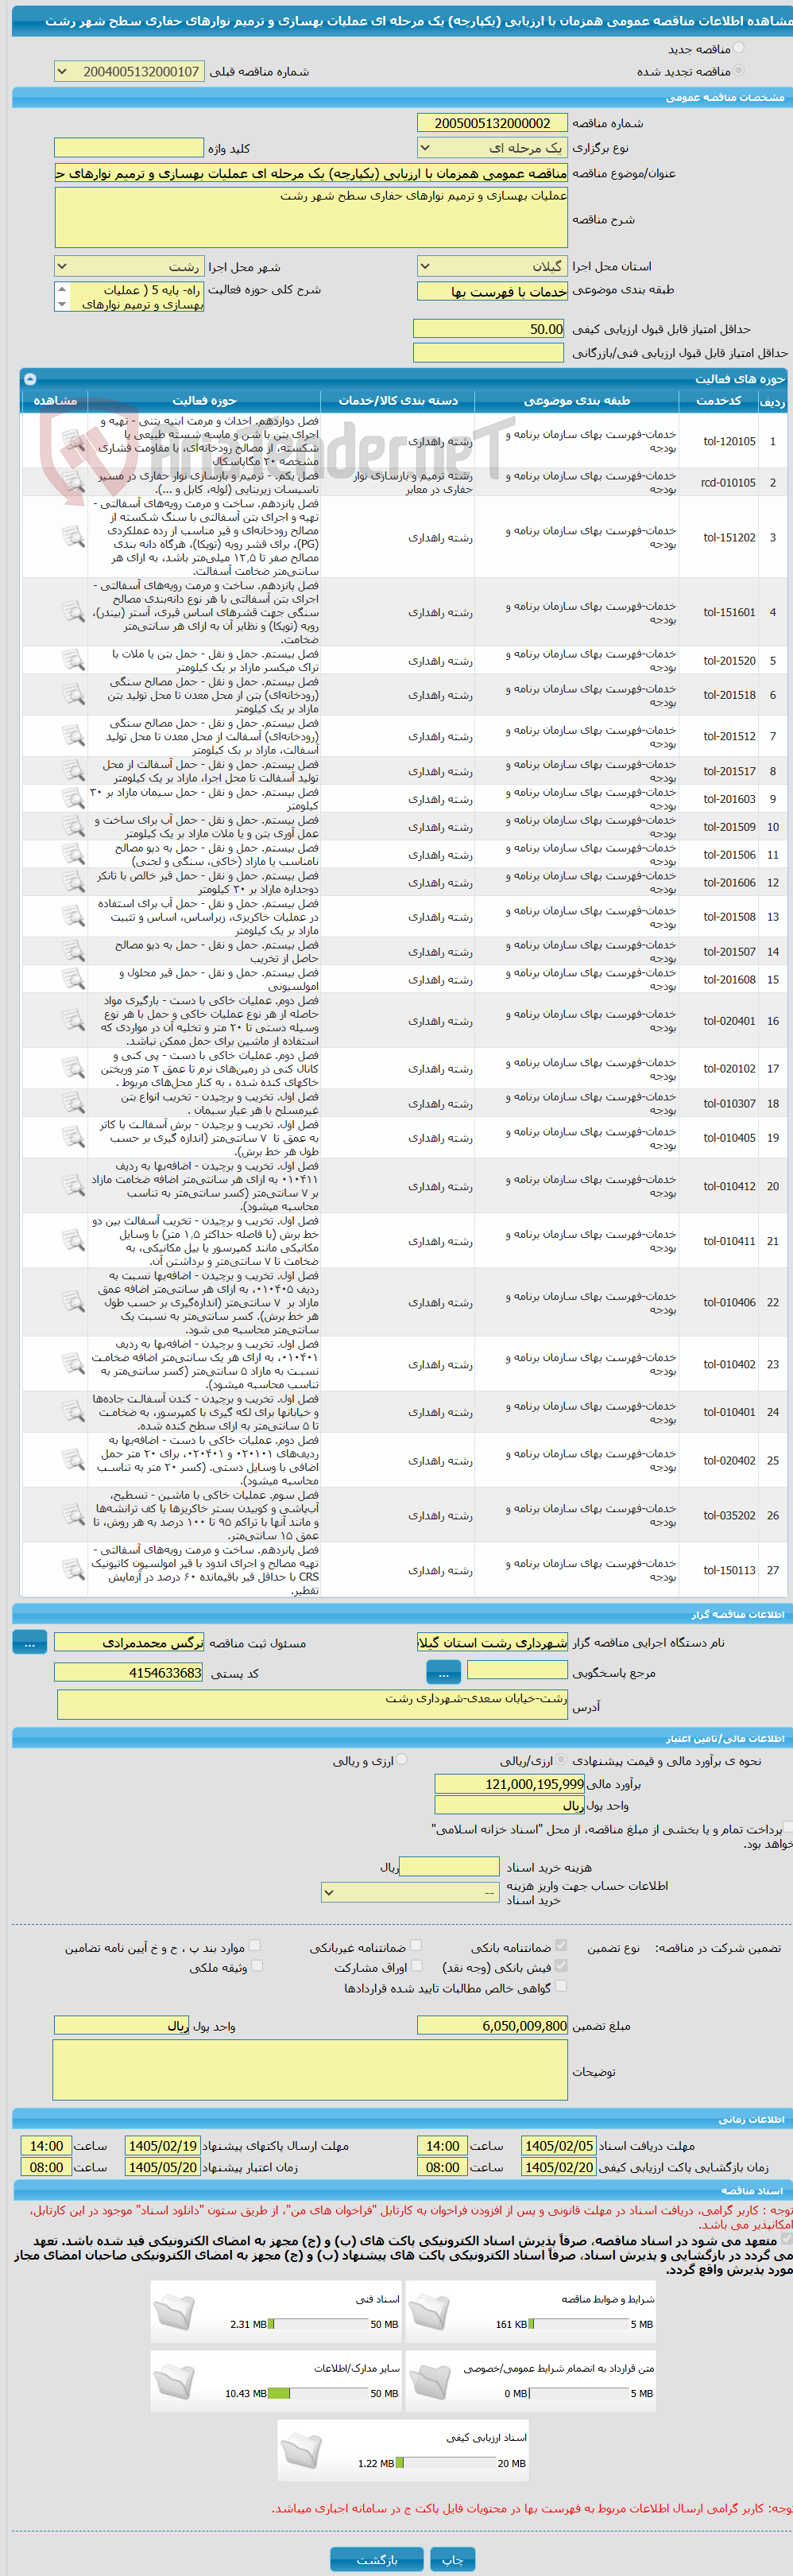Open view icon for row tol-201512
The width and height of the screenshot is (793, 2576).
coord(72,736)
